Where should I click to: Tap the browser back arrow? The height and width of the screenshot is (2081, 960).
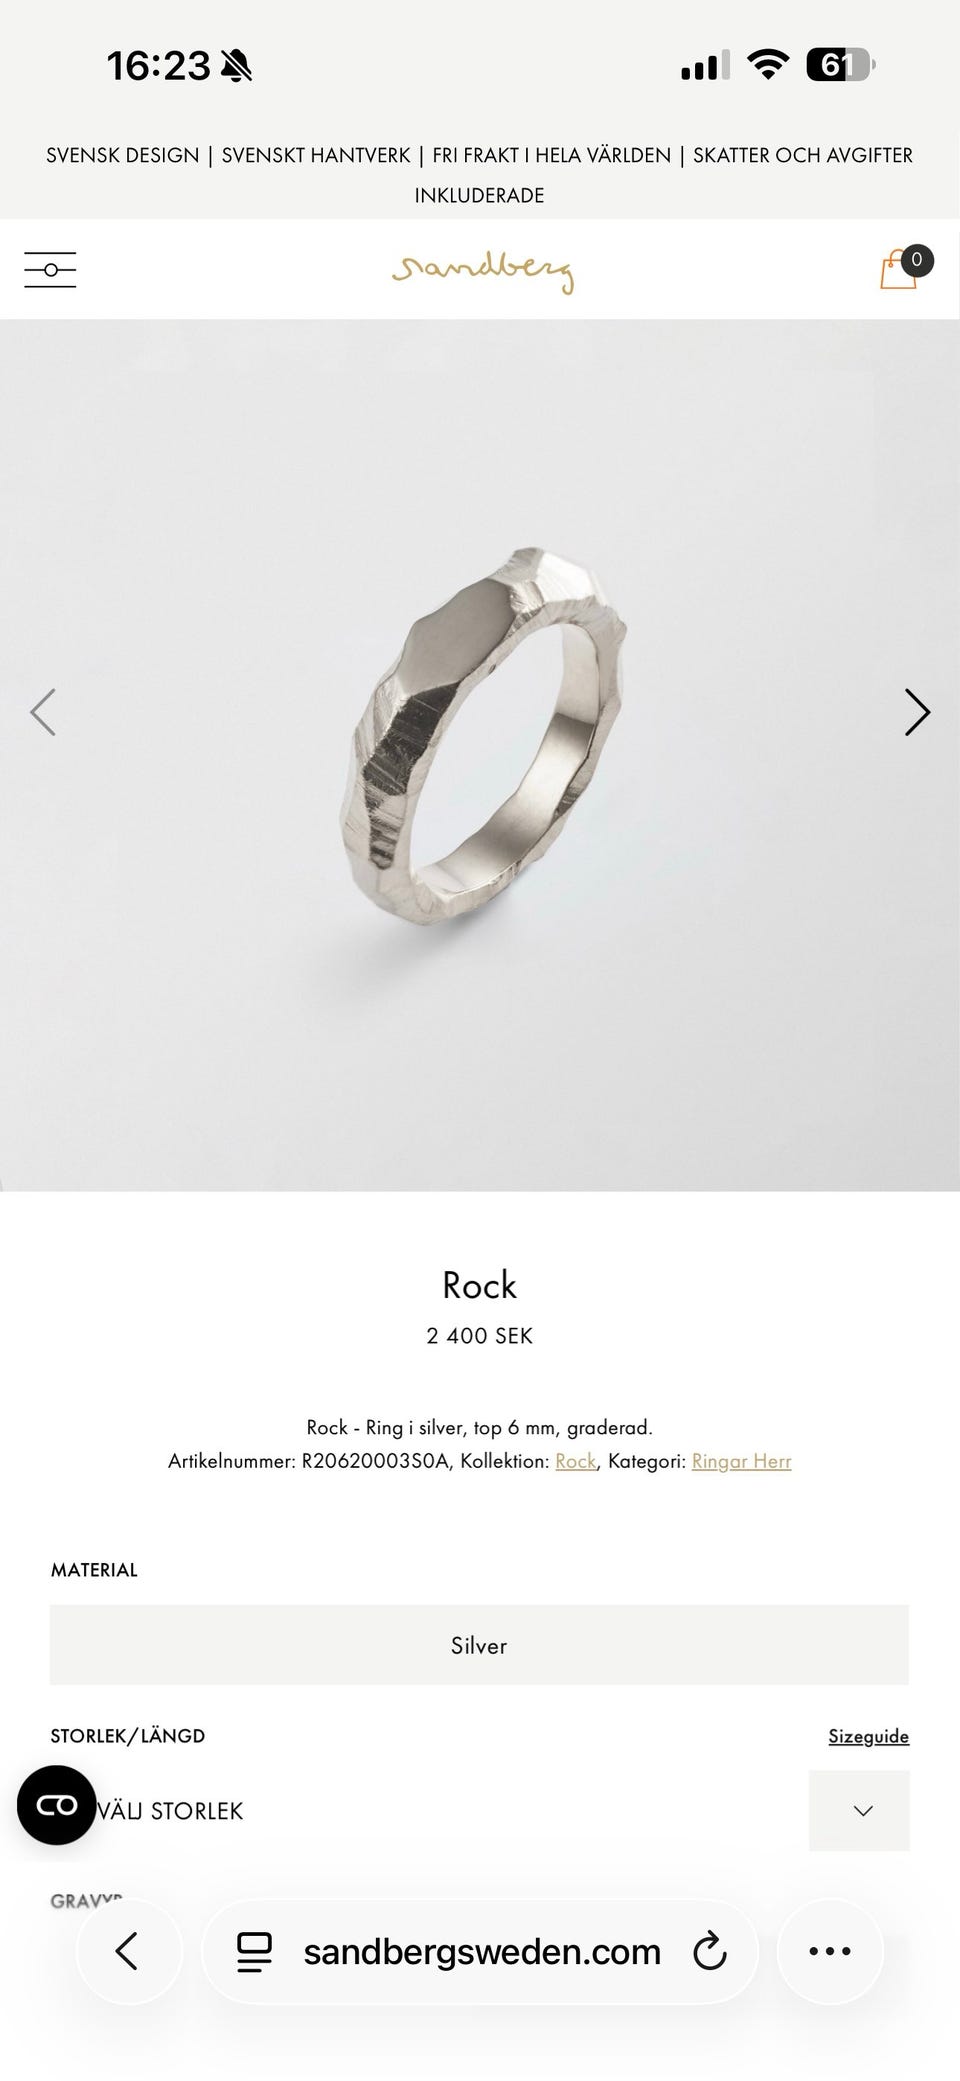point(128,1951)
